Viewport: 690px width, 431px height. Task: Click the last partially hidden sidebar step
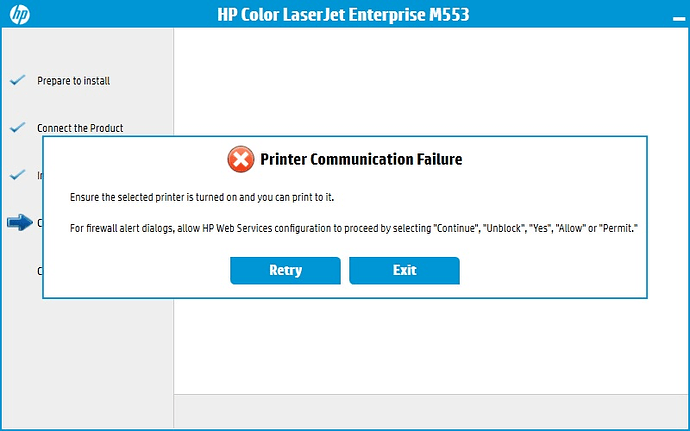40,271
